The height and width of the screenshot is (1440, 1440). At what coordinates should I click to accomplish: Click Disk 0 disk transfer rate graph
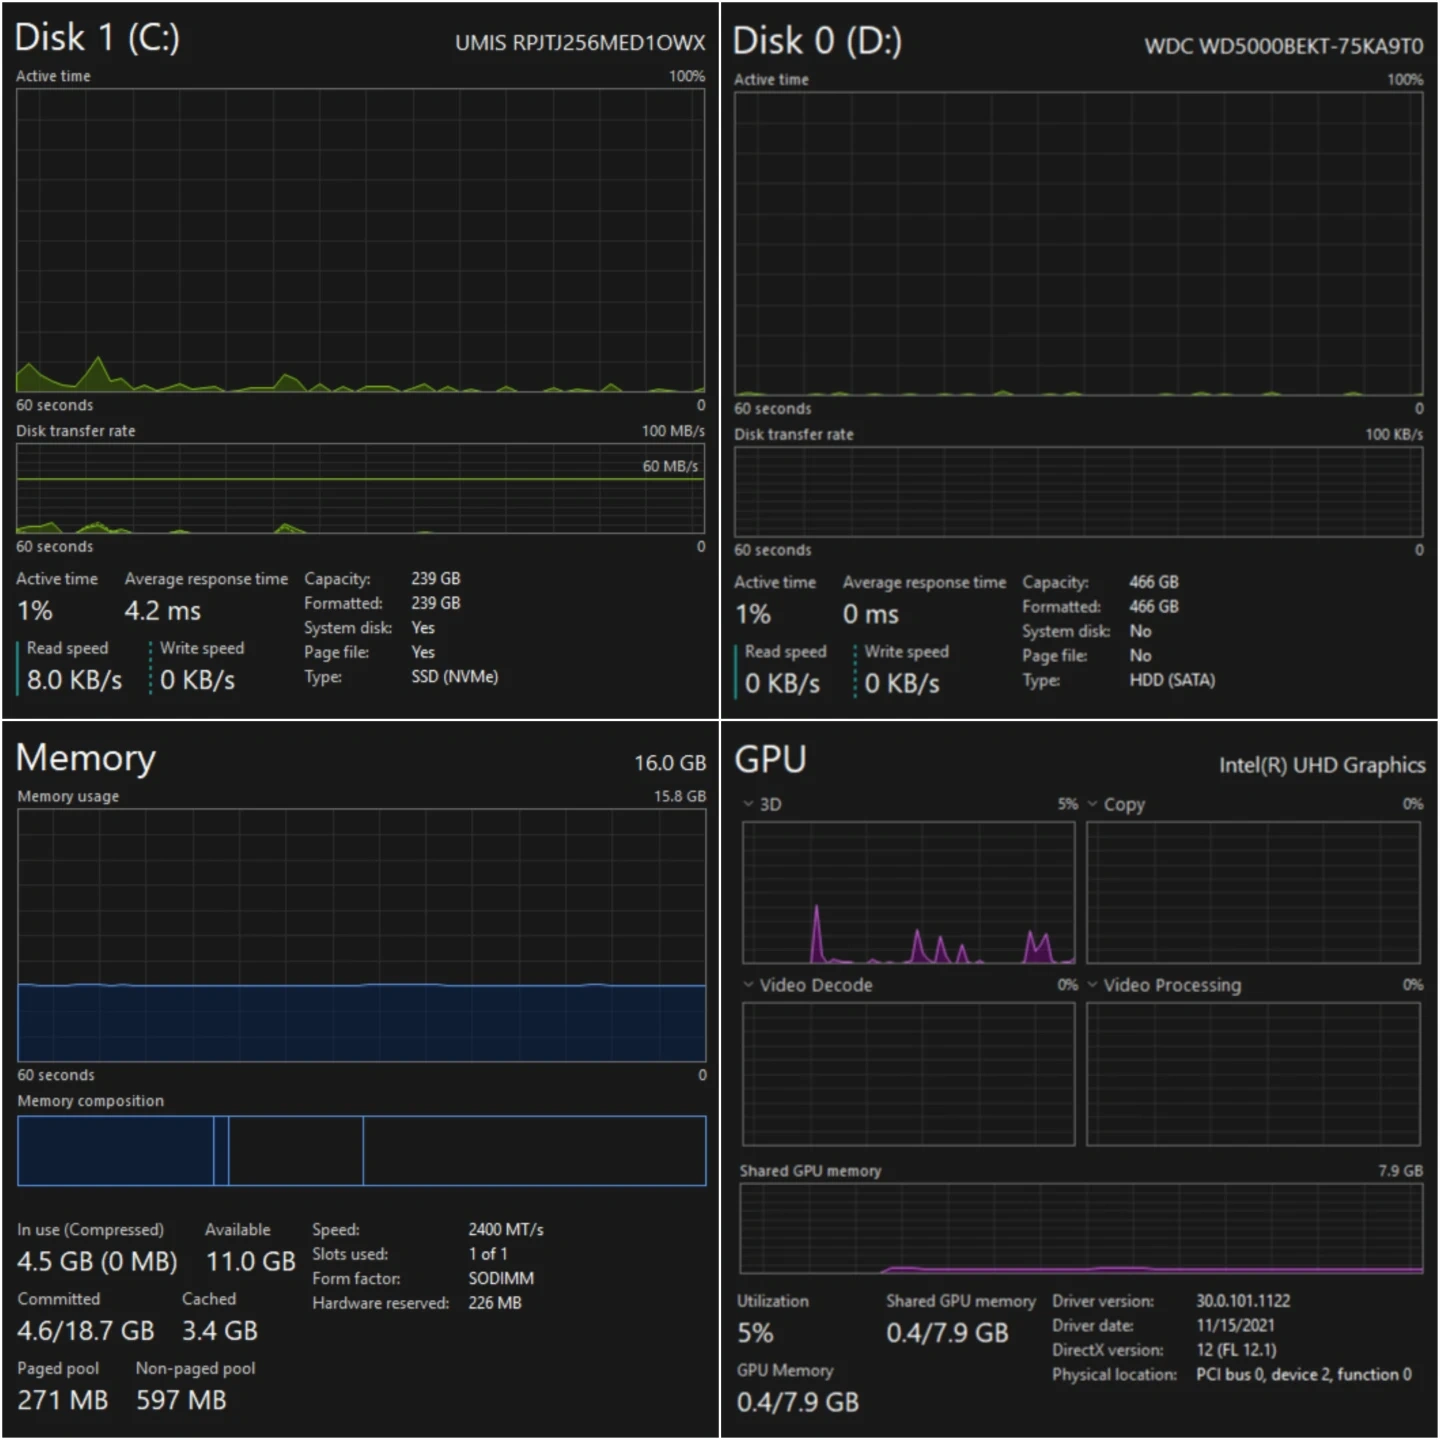coord(1078,492)
